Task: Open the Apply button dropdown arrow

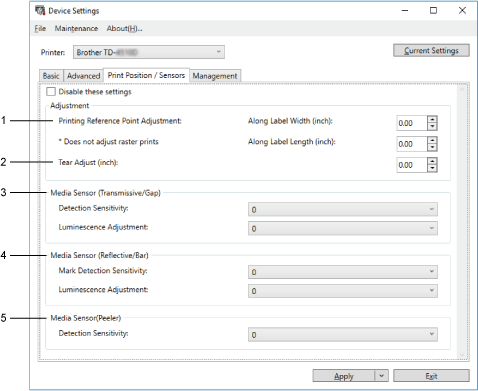Action: 381,376
